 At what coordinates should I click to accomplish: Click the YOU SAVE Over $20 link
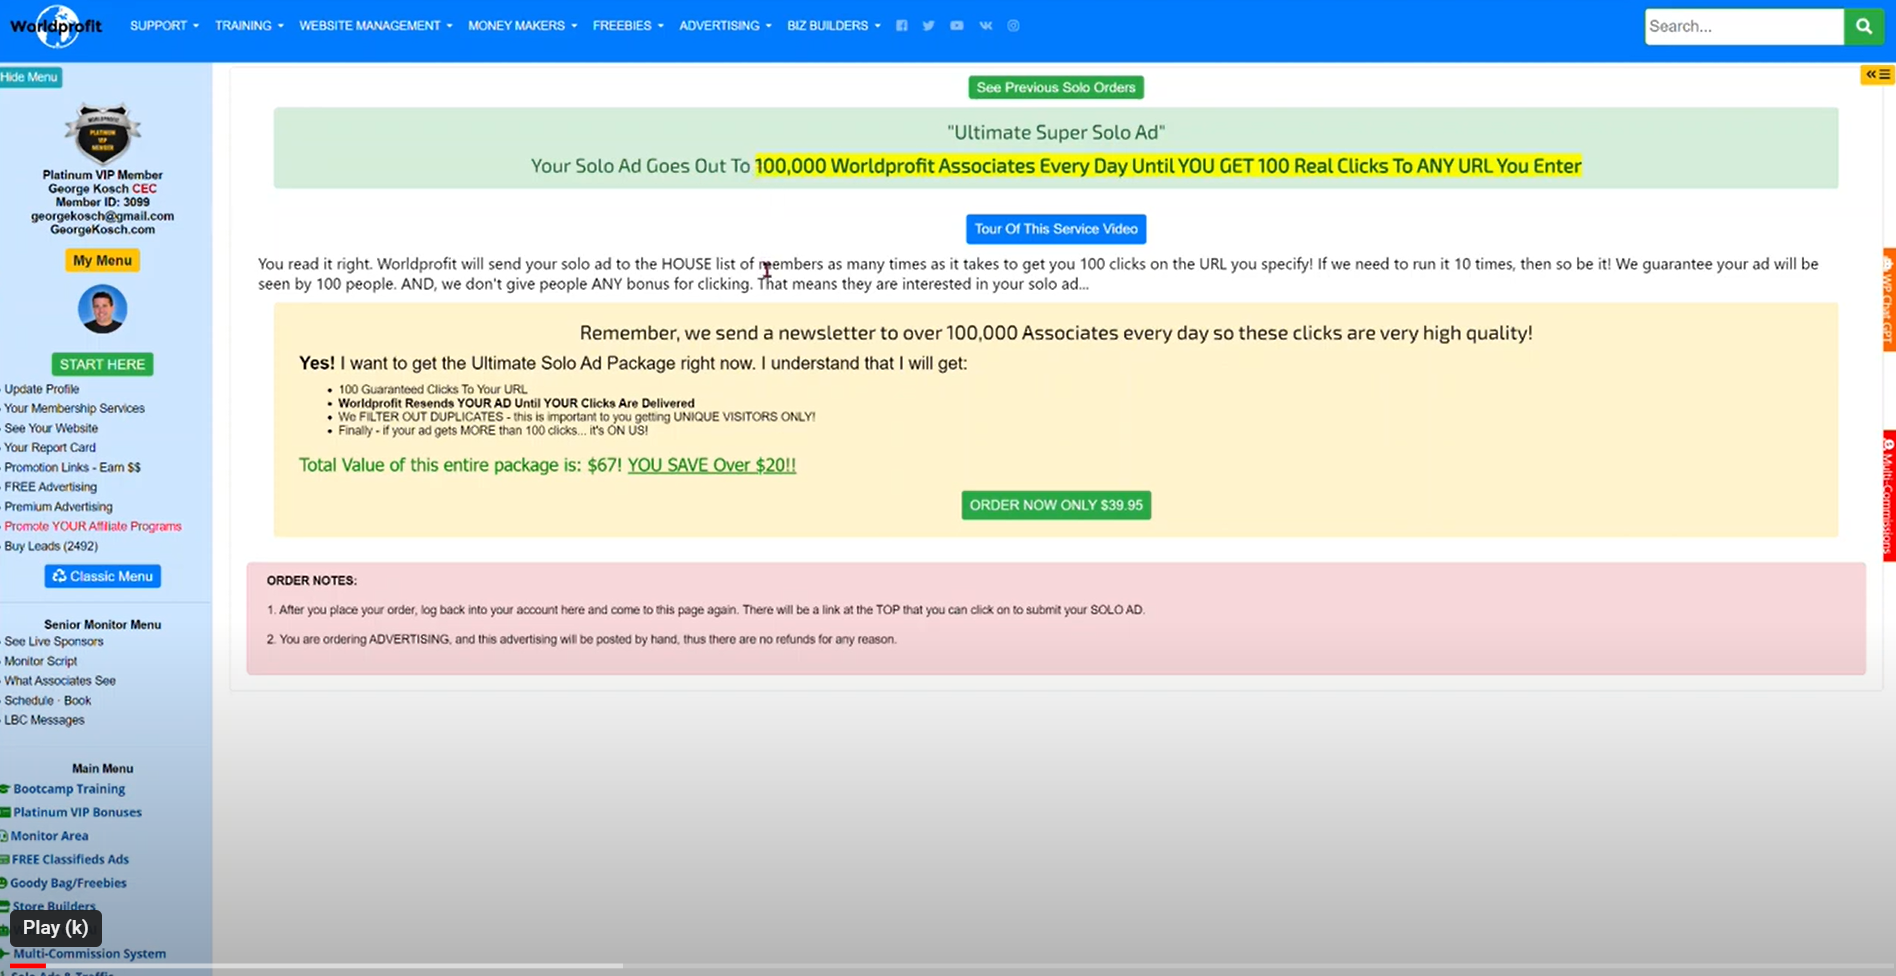pyautogui.click(x=712, y=465)
